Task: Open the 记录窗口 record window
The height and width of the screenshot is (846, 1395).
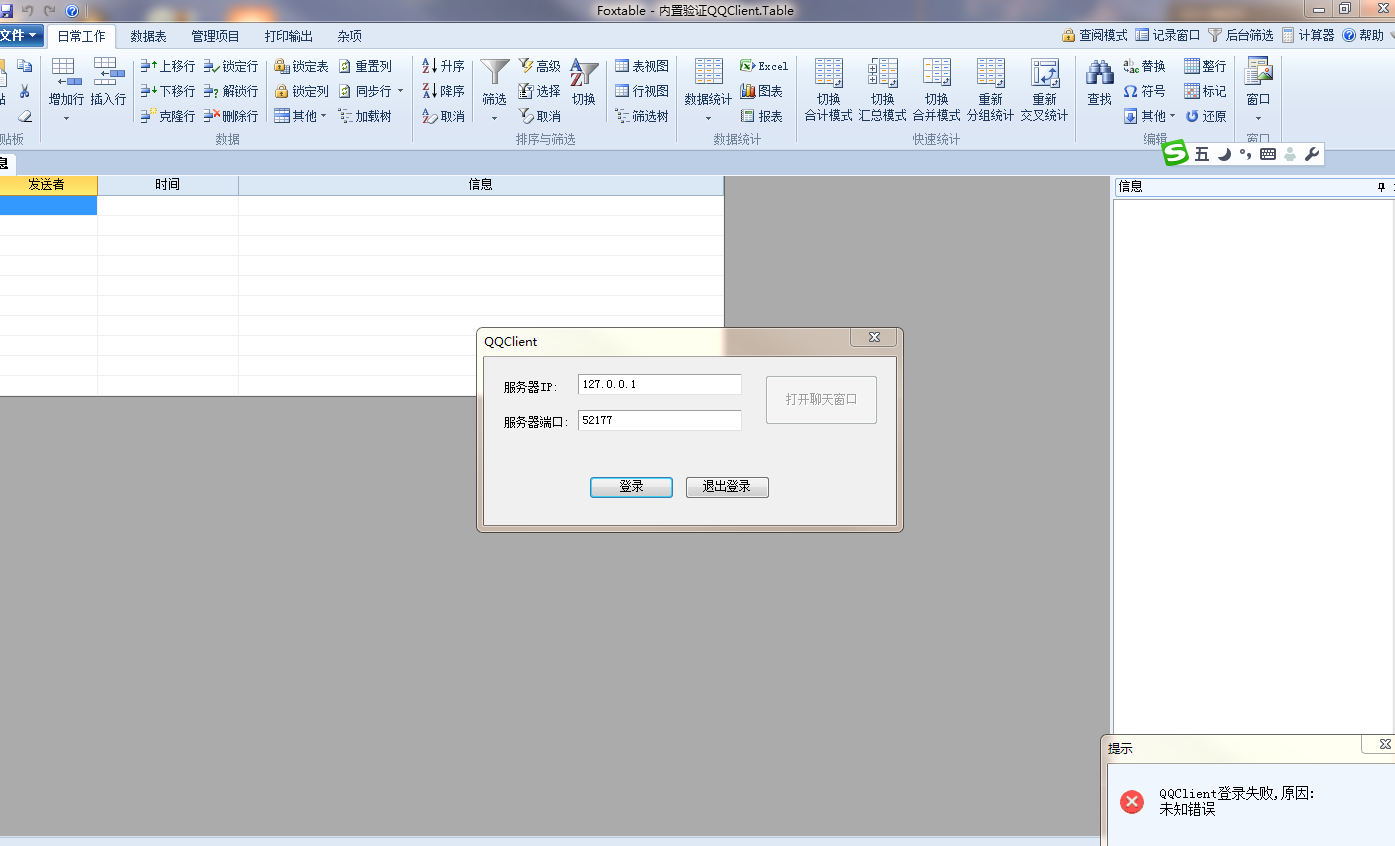Action: coord(1167,35)
